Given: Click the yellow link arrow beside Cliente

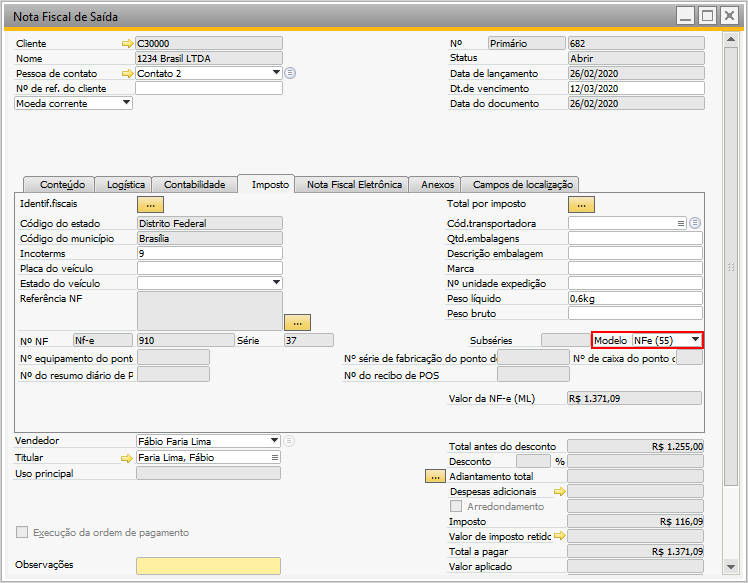Looking at the screenshot, I should [x=127, y=43].
